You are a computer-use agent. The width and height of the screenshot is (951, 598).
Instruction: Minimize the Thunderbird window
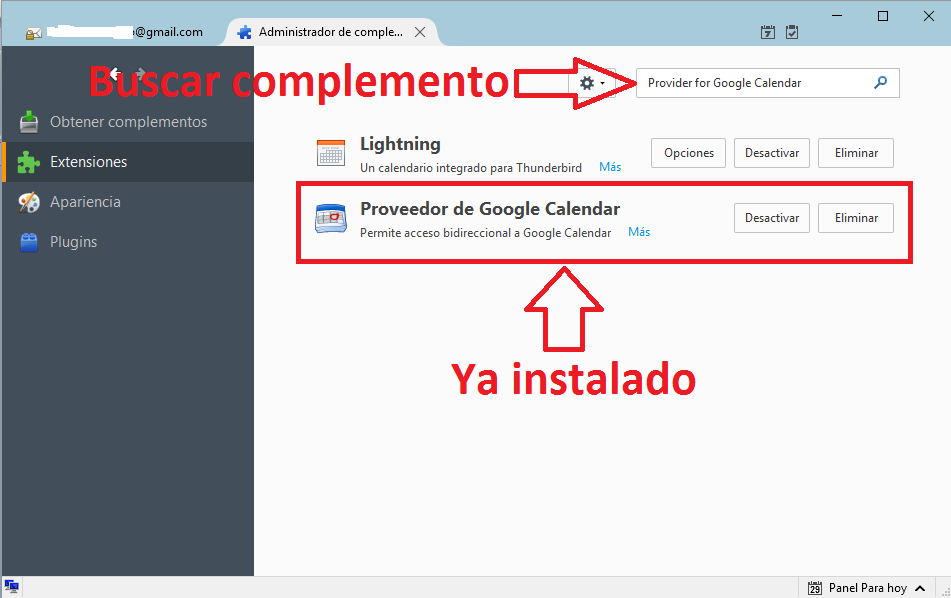(x=837, y=16)
